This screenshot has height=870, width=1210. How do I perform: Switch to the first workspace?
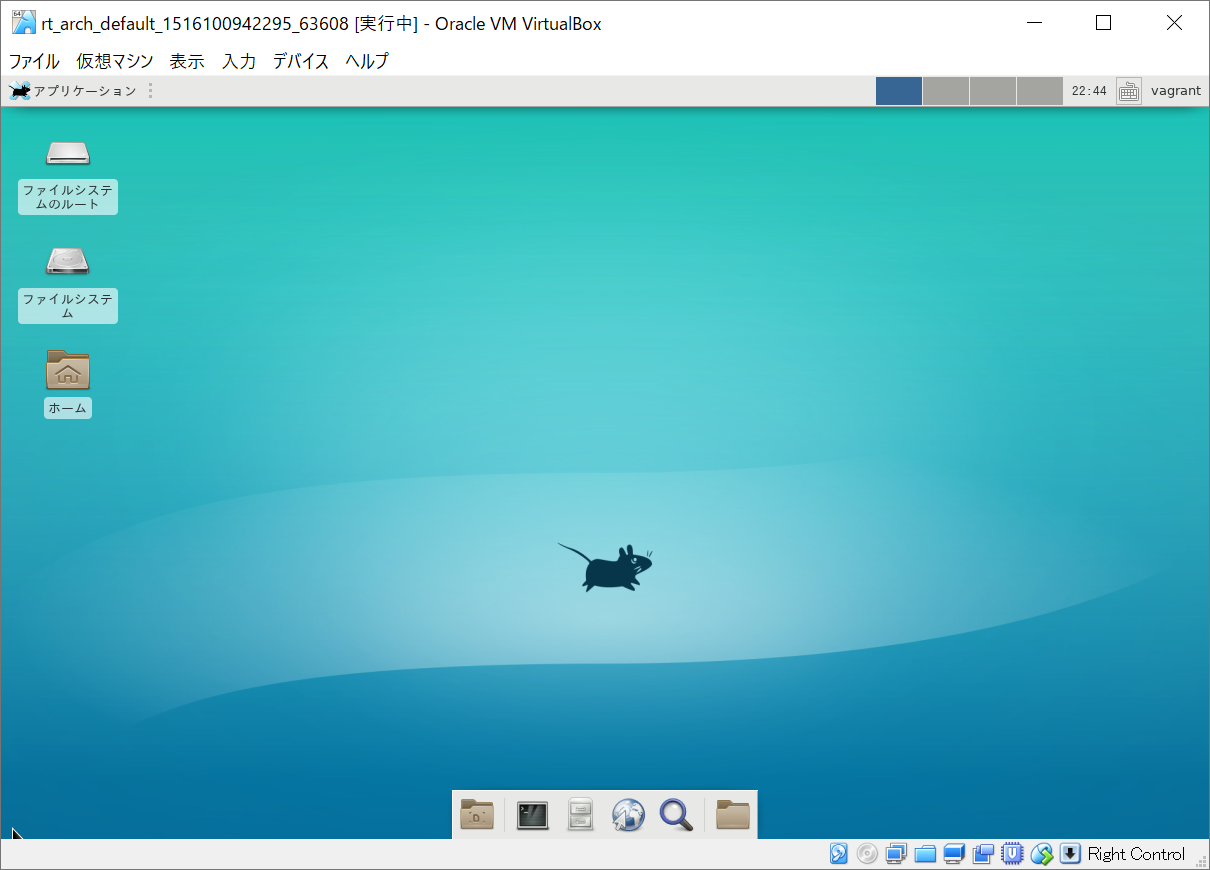coord(898,91)
